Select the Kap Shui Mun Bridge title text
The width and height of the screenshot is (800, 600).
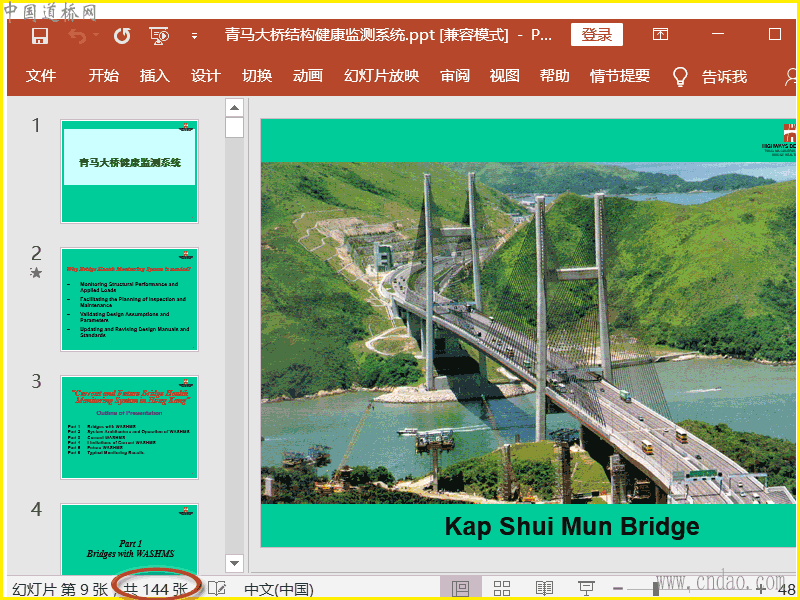pos(572,526)
